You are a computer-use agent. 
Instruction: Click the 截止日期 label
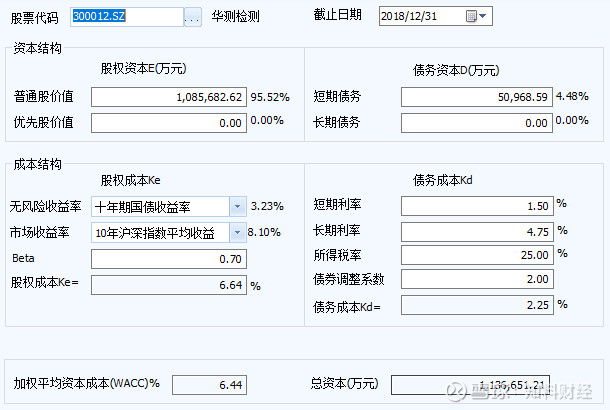(338, 15)
